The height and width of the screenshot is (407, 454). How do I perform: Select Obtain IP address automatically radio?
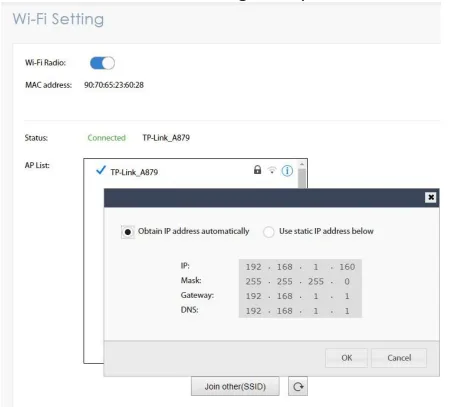(x=128, y=232)
